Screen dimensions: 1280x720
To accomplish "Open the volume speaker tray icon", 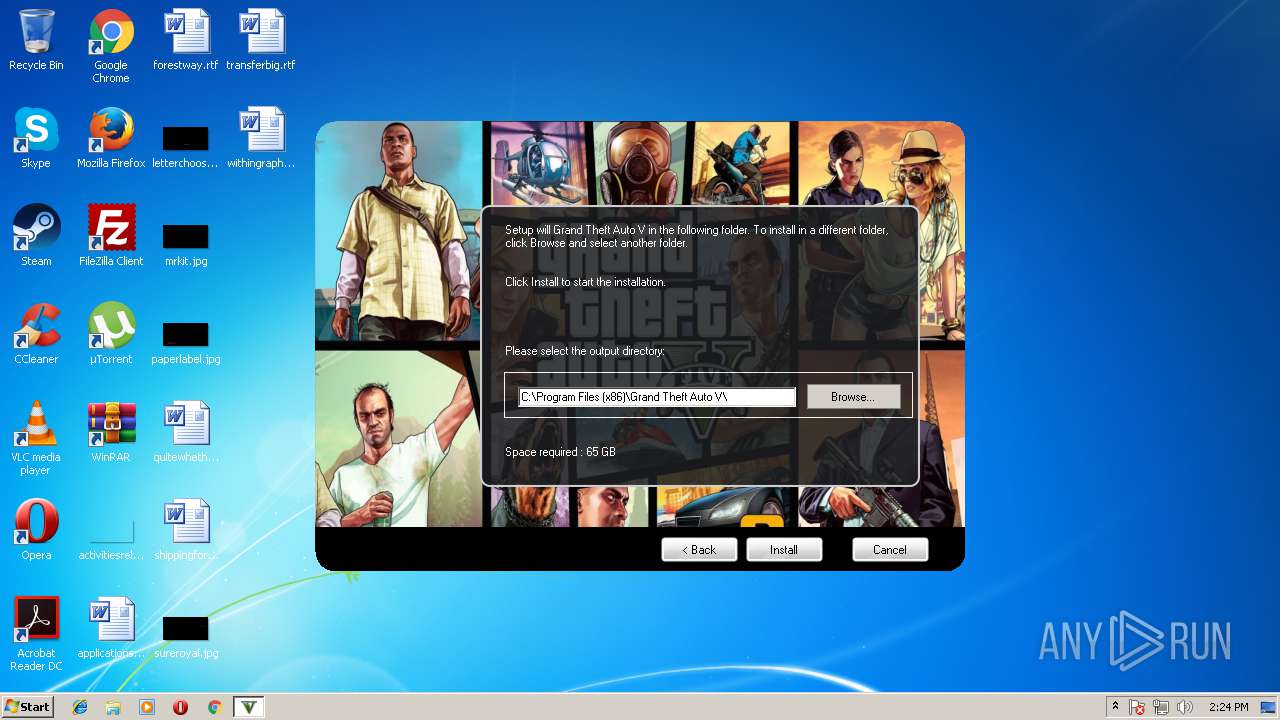I will [x=1185, y=707].
